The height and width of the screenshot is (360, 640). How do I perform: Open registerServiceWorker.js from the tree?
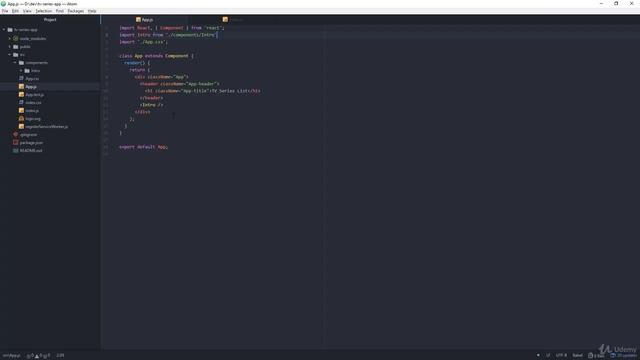point(47,127)
